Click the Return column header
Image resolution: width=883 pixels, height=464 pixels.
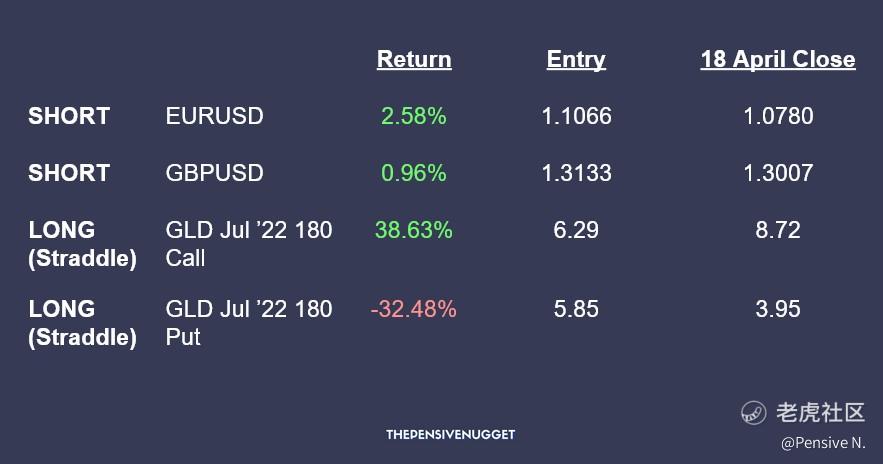pyautogui.click(x=414, y=60)
